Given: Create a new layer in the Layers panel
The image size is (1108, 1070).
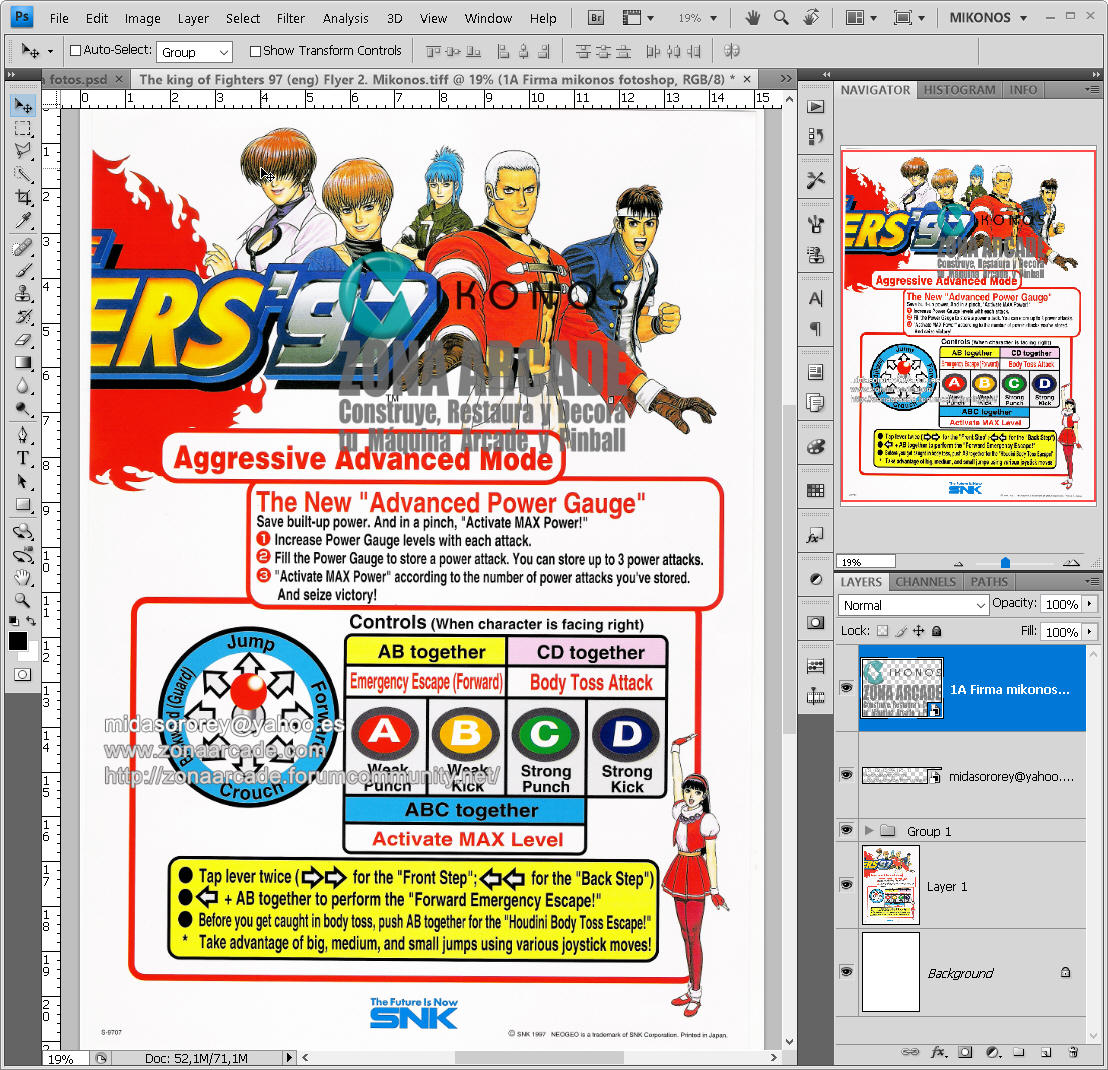Looking at the screenshot, I should pos(1045,1053).
